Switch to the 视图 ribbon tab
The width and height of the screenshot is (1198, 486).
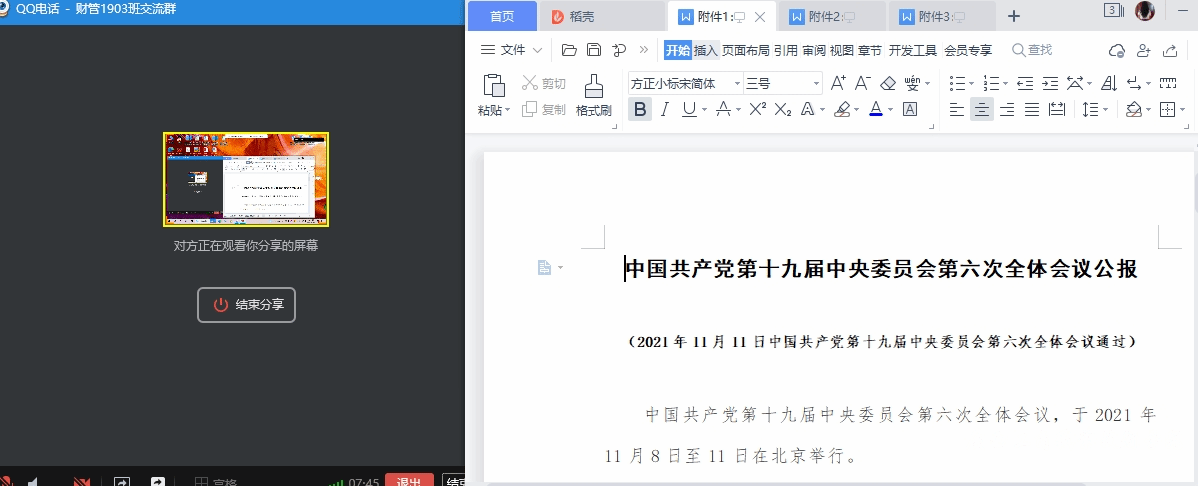tap(841, 50)
